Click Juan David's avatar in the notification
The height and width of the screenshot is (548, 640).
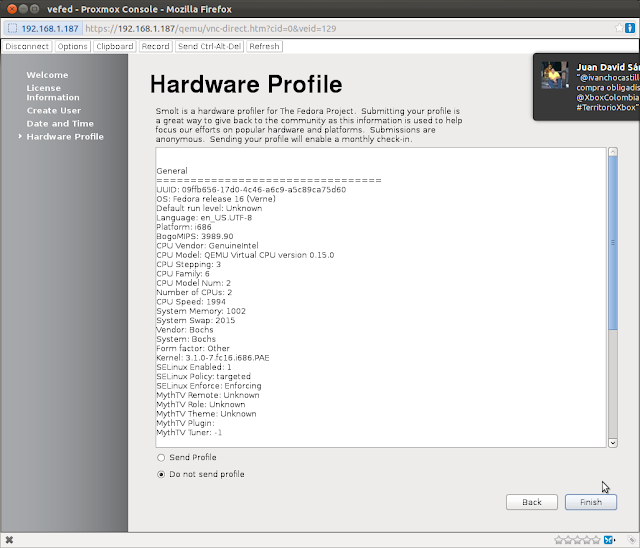[x=554, y=75]
